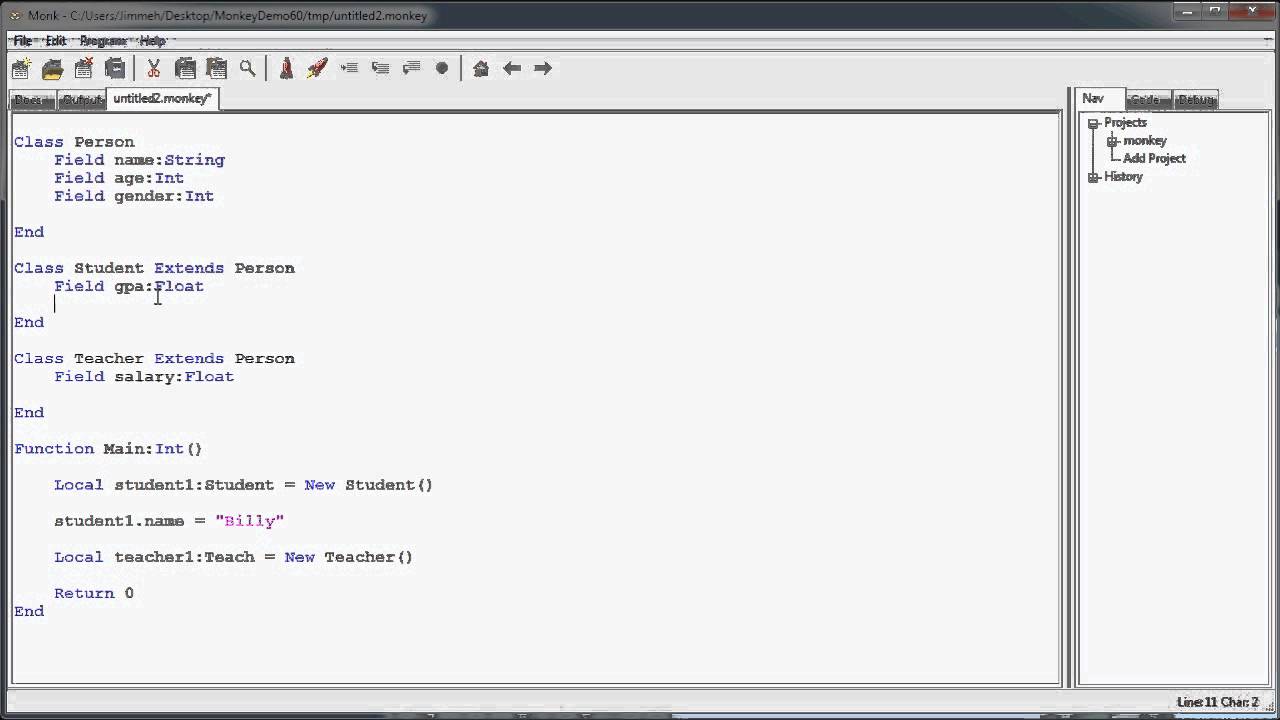Open Find with the magnifying glass icon
This screenshot has width=1280, height=720.
pos(247,68)
